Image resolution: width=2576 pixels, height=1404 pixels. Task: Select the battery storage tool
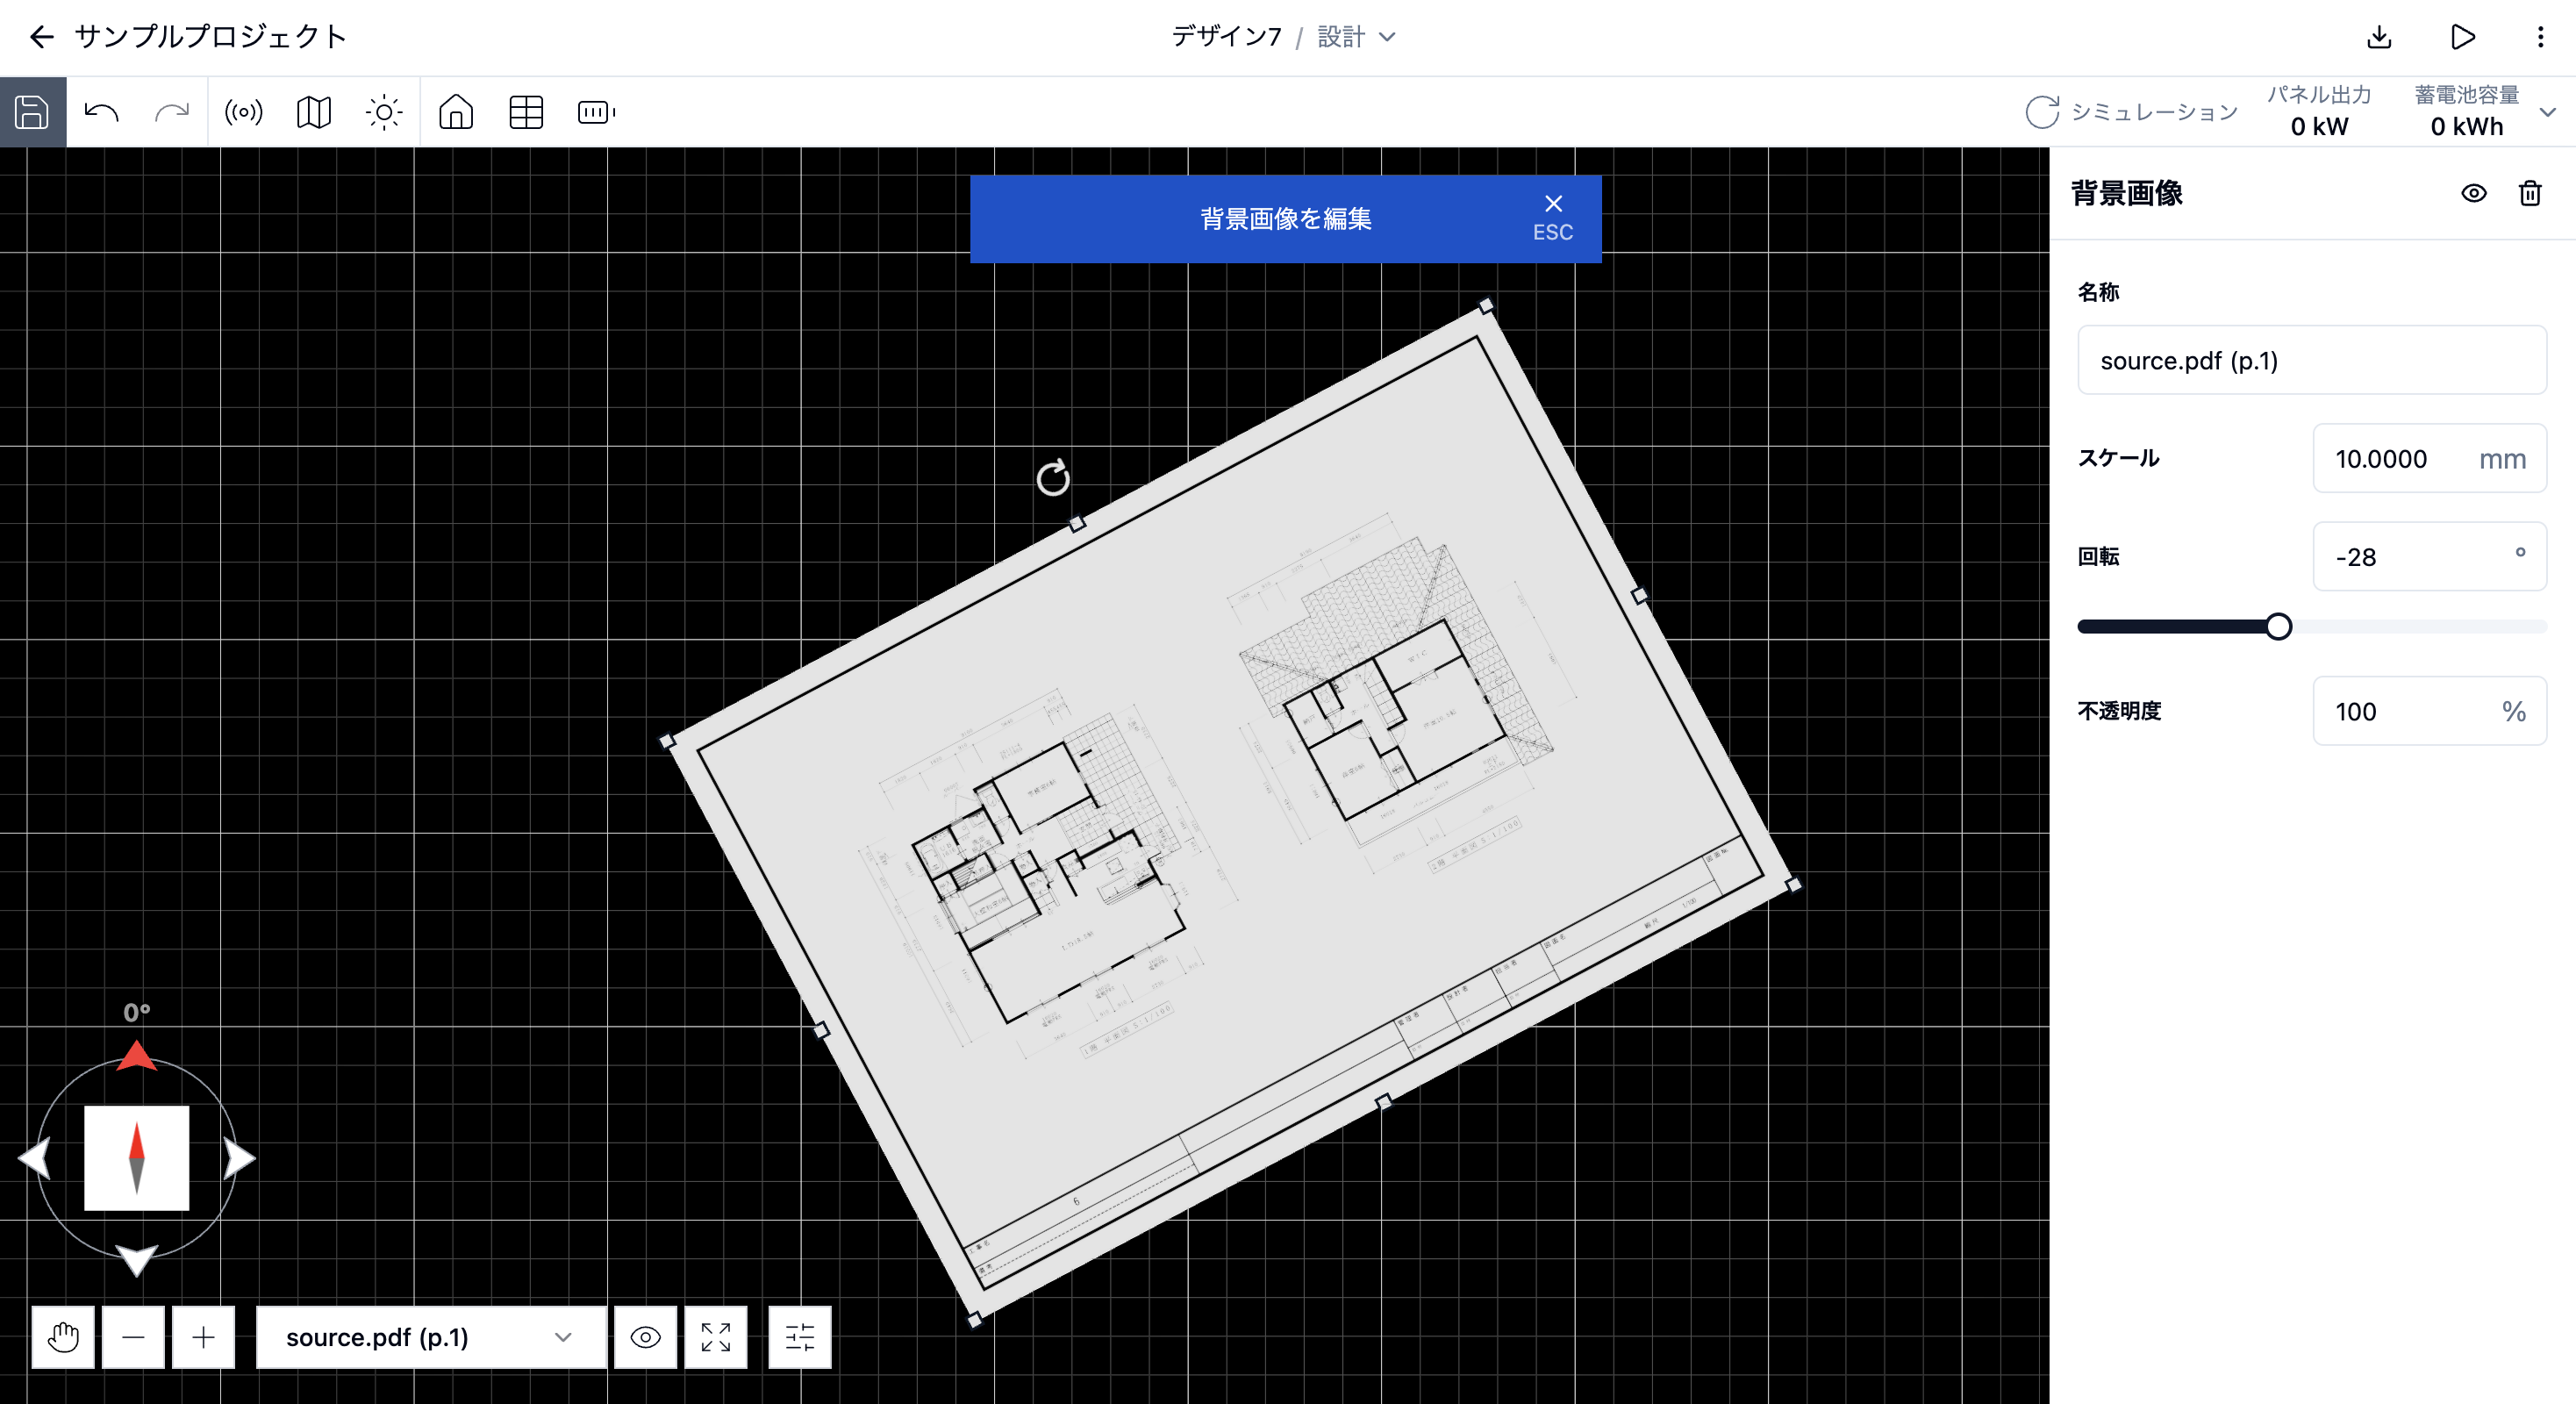click(597, 112)
